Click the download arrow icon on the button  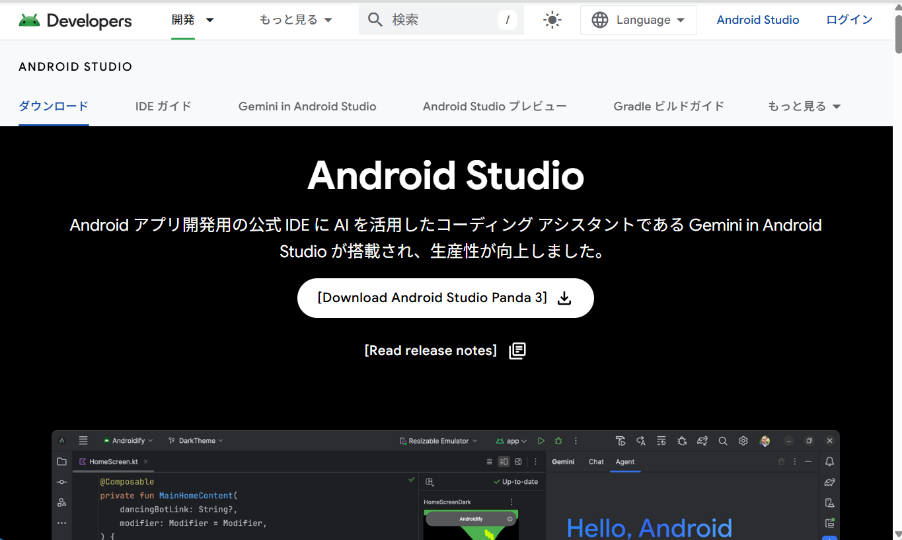tap(564, 298)
